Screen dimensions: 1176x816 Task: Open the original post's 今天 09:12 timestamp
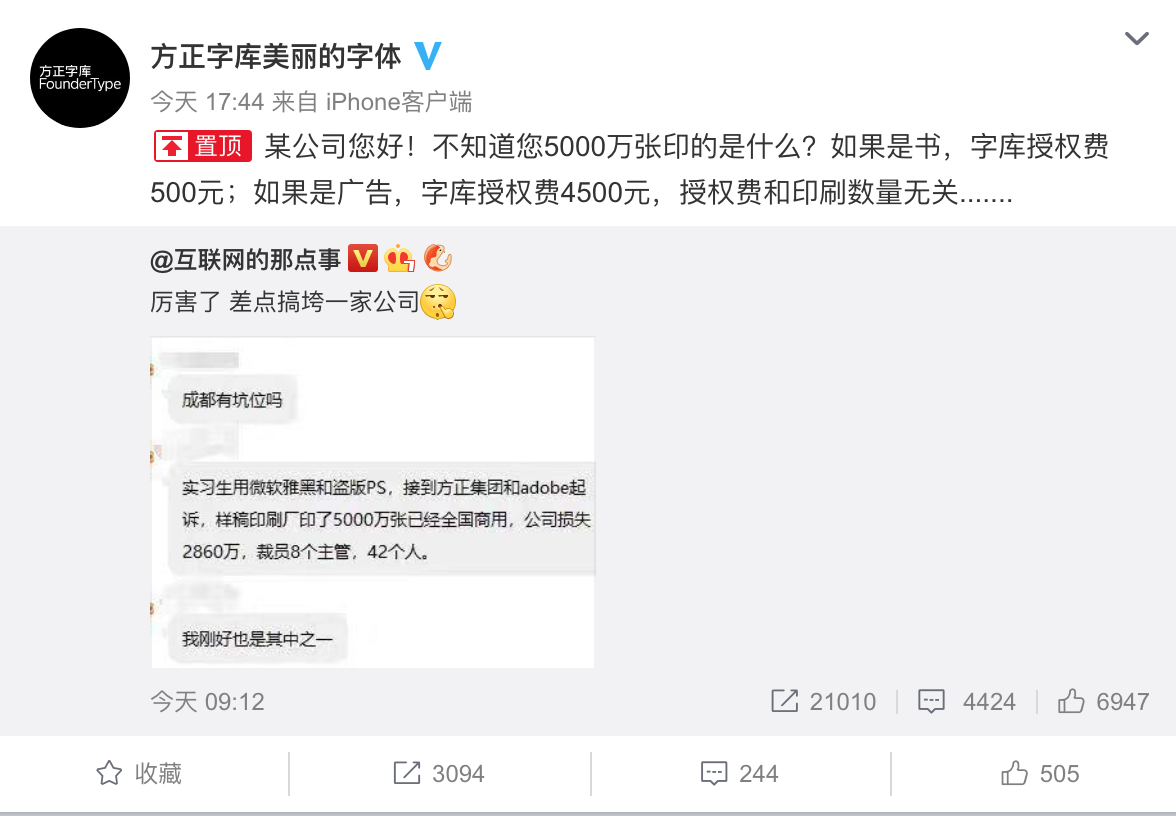[x=208, y=702]
